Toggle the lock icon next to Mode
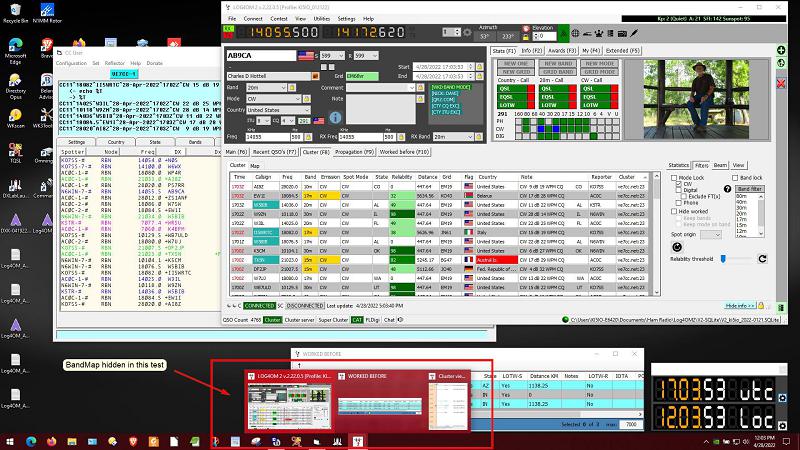 coord(307,98)
